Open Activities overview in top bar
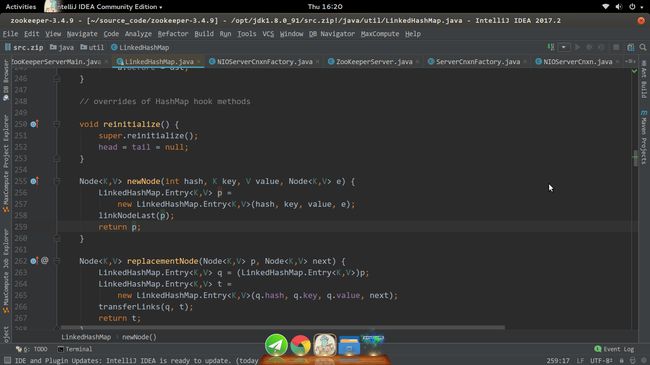This screenshot has height=365, width=650. tap(21, 7)
